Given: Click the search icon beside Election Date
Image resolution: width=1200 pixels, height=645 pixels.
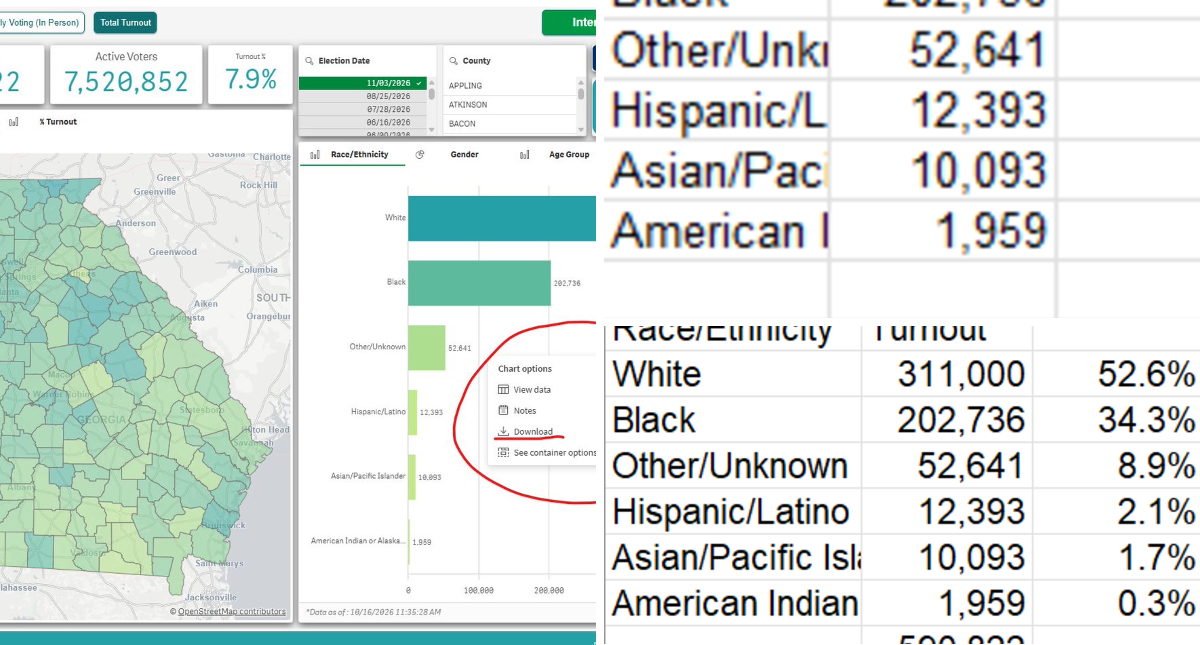Looking at the screenshot, I should [x=310, y=61].
